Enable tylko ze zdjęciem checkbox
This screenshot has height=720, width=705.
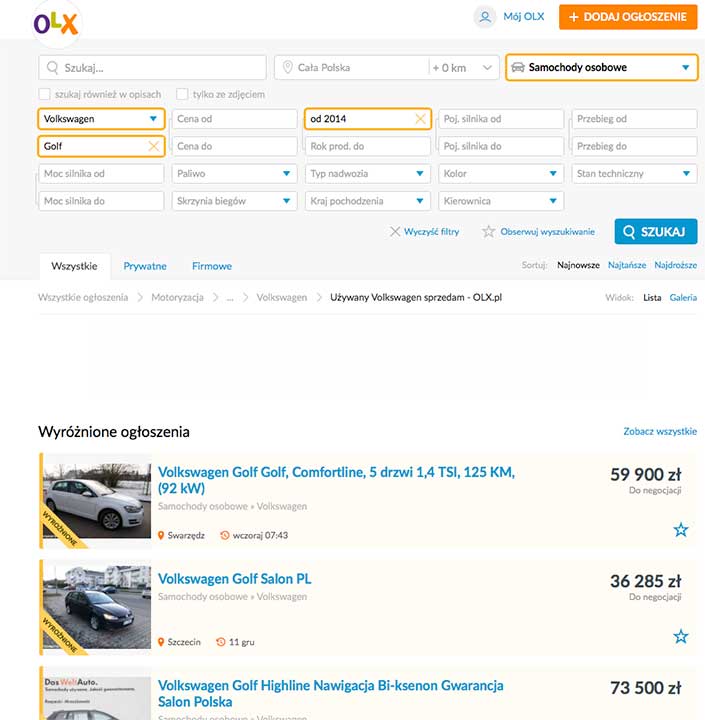[182, 94]
